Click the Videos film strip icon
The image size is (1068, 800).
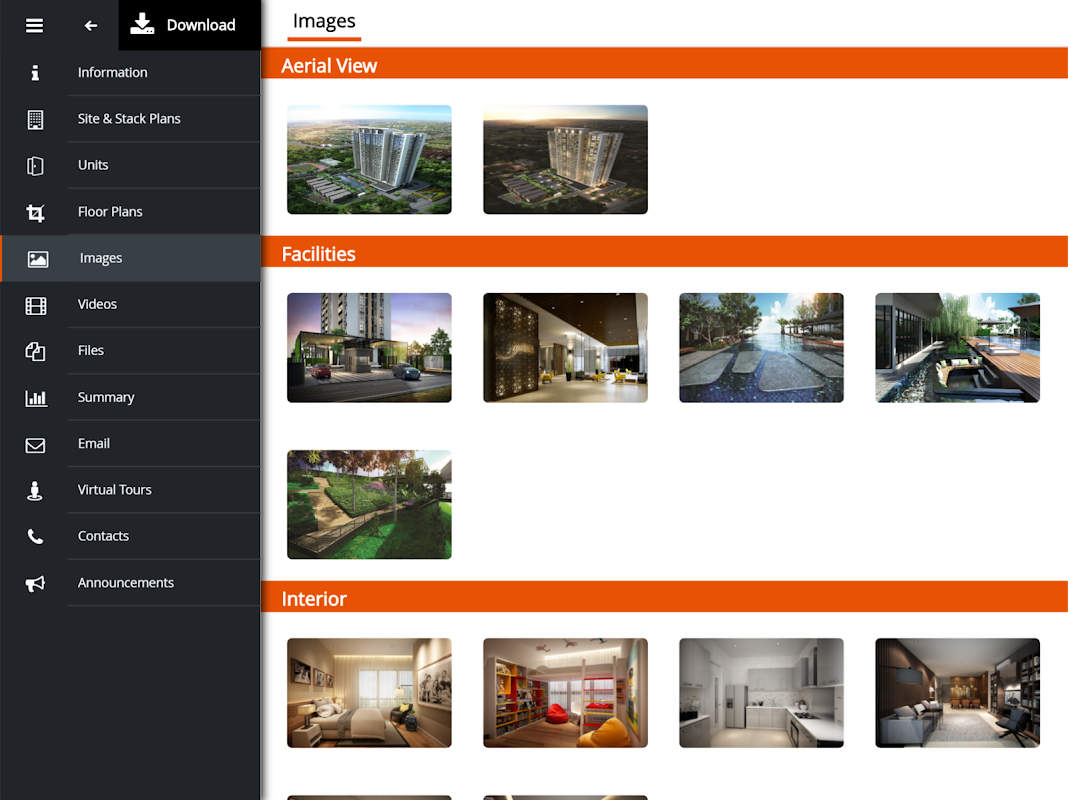pyautogui.click(x=35, y=306)
